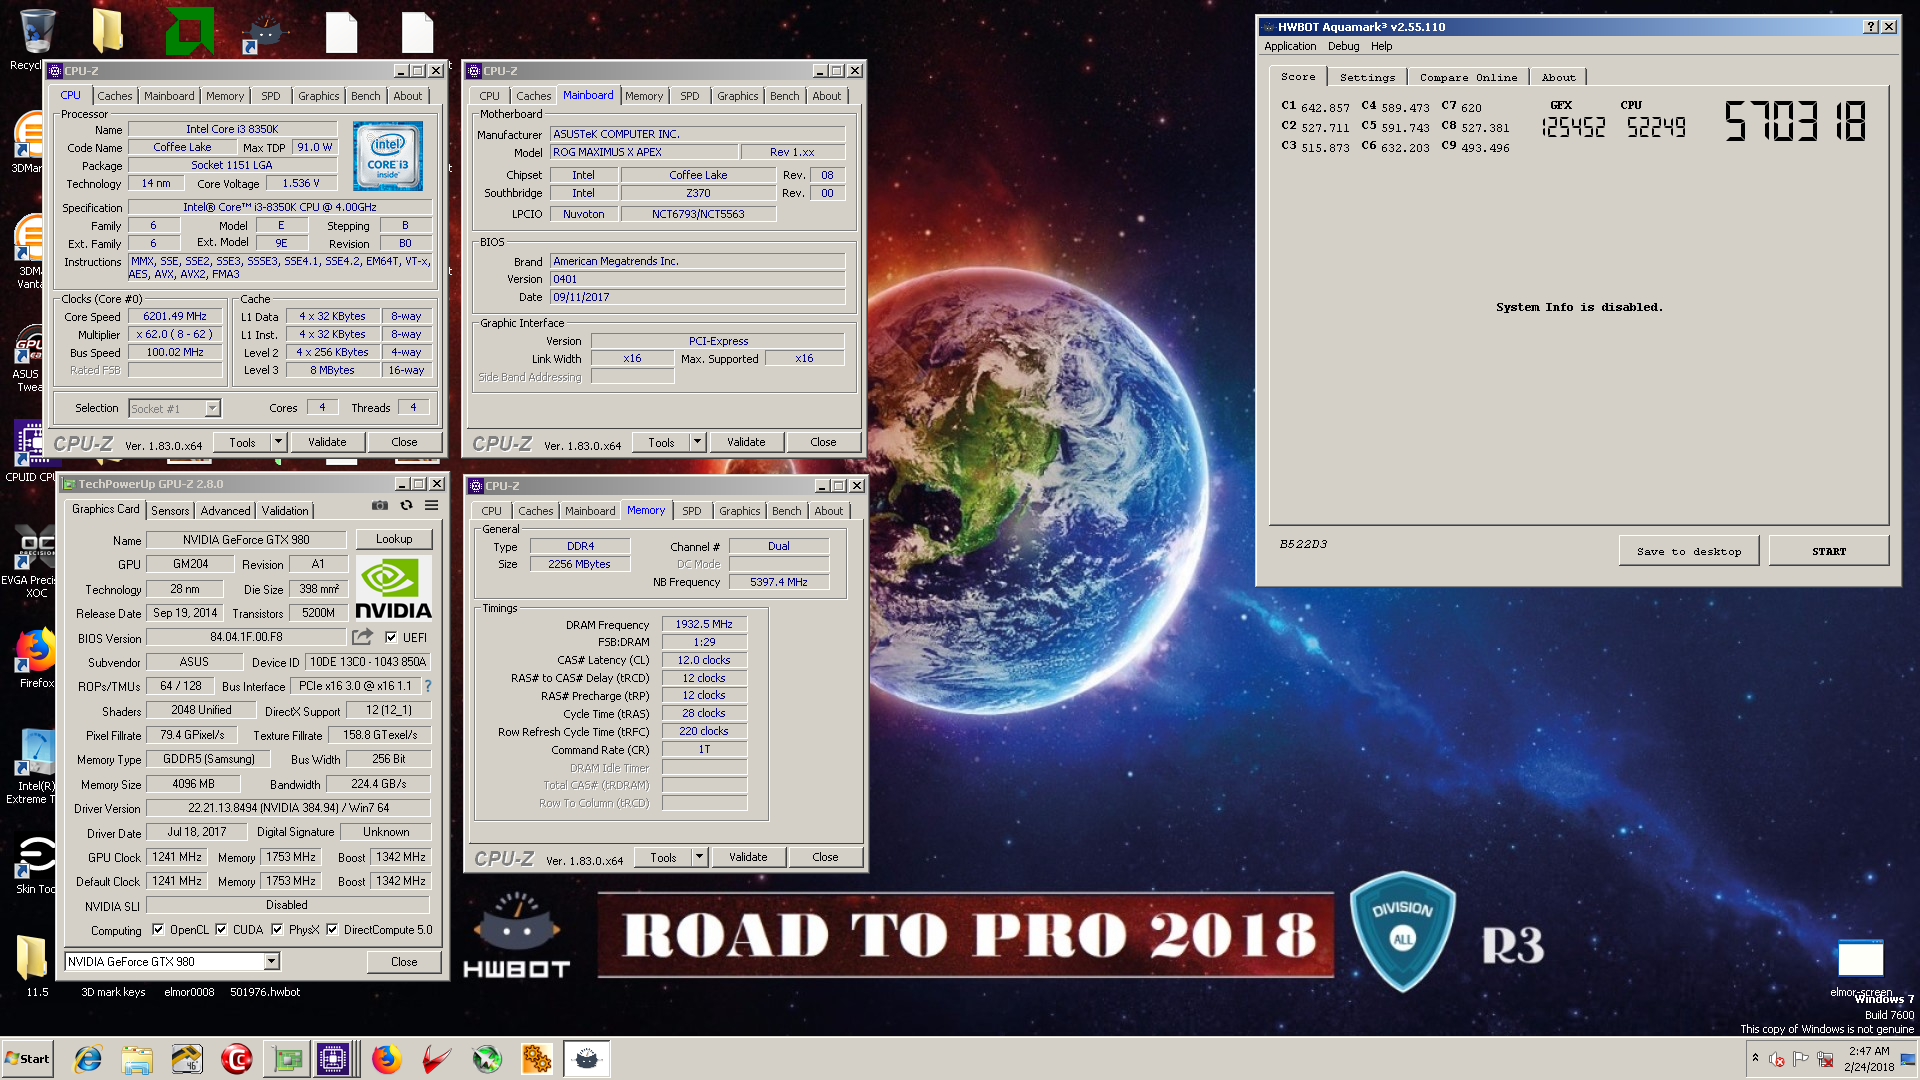The height and width of the screenshot is (1080, 1920).
Task: Open the Help menu in Aquamark
Action: click(x=1381, y=46)
